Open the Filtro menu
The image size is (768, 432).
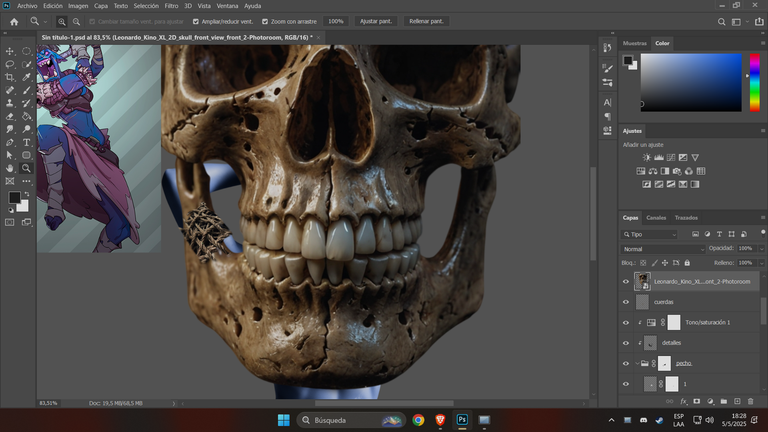point(171,6)
